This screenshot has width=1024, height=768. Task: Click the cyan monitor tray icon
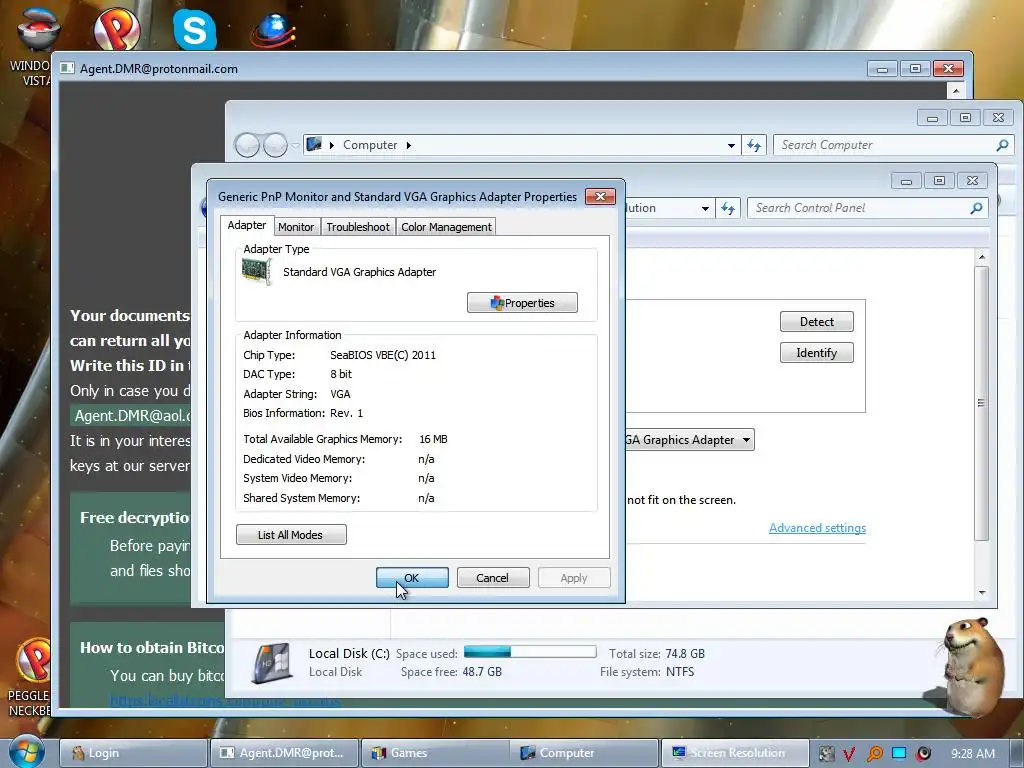point(899,753)
